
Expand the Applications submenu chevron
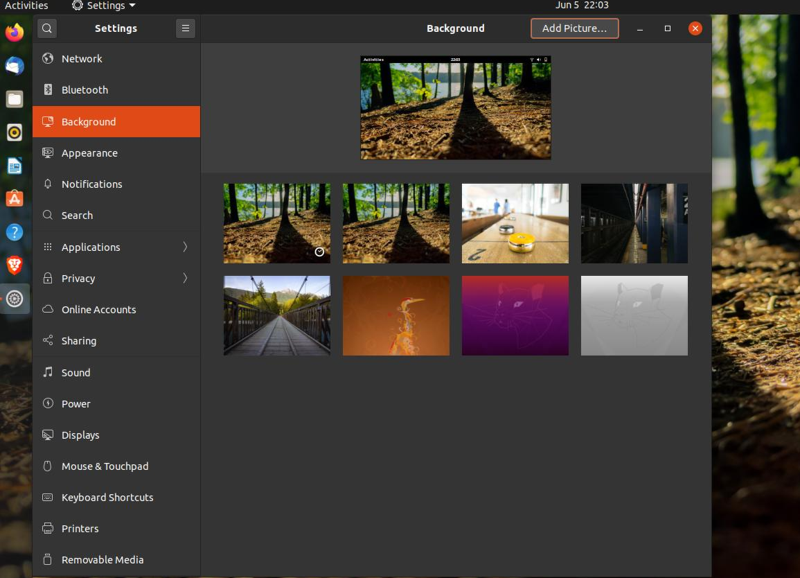coord(185,247)
